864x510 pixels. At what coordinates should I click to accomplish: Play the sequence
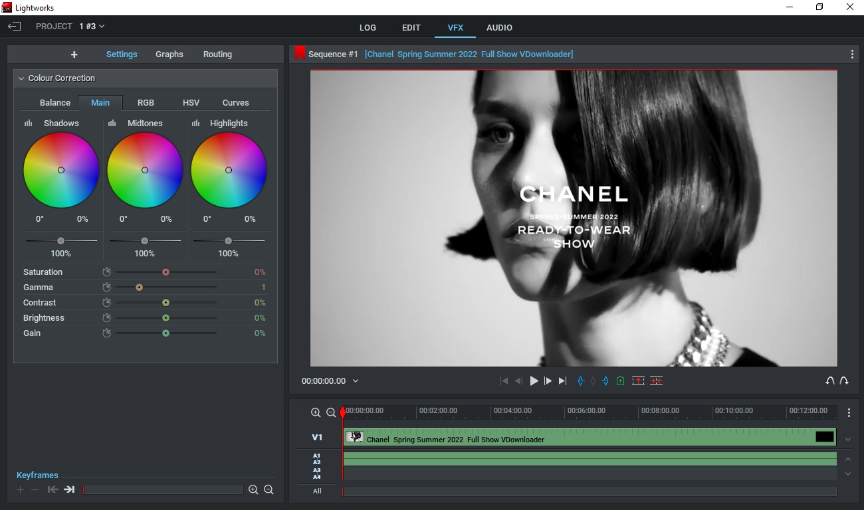(x=533, y=381)
